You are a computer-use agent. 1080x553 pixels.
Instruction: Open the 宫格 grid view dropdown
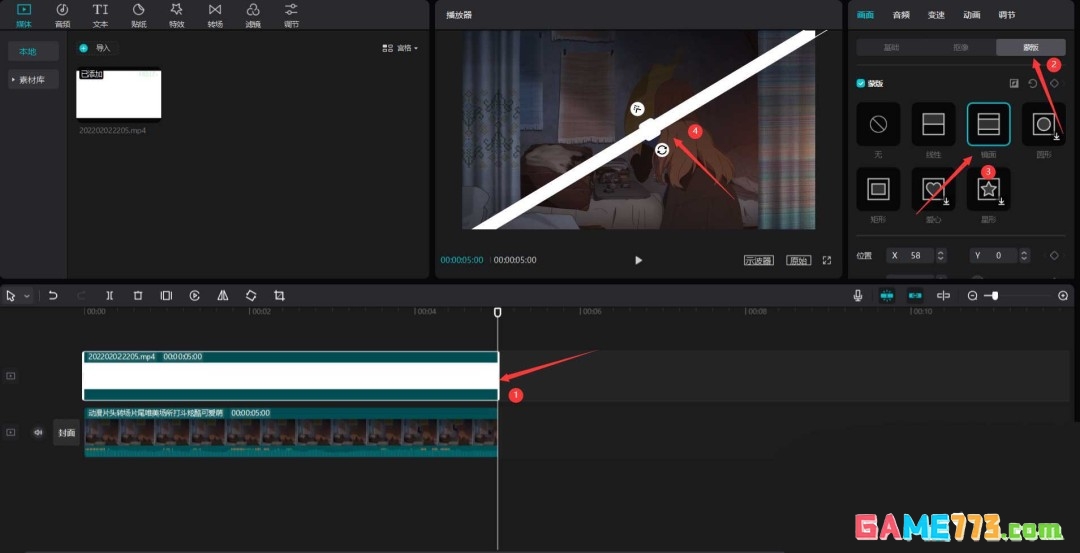click(400, 48)
